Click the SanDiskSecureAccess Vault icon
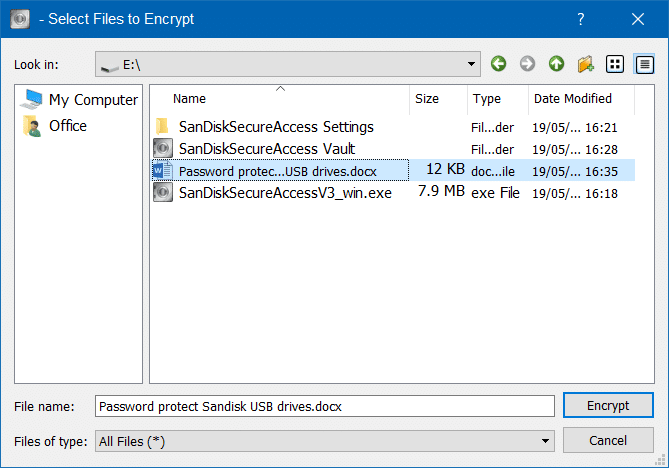The height and width of the screenshot is (468, 669). (x=163, y=148)
